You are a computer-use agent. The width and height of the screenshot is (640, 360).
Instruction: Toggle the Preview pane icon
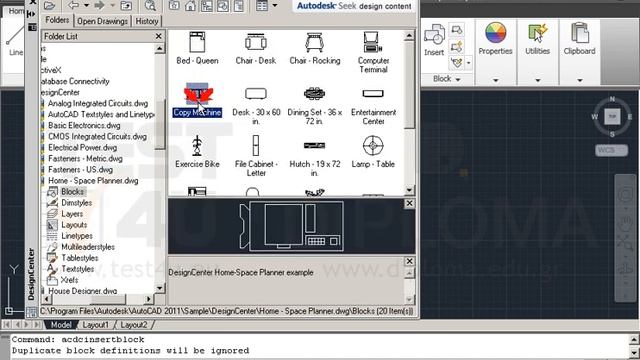pos(223,6)
